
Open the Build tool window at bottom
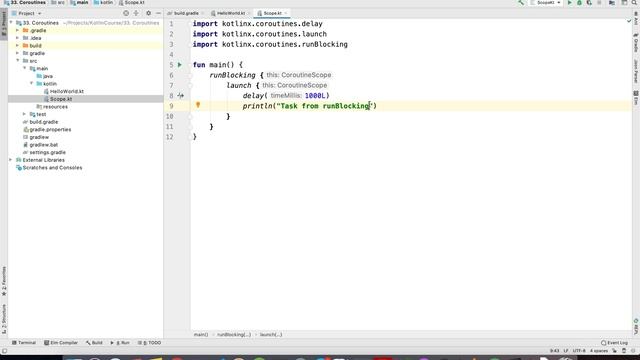[x=94, y=343]
